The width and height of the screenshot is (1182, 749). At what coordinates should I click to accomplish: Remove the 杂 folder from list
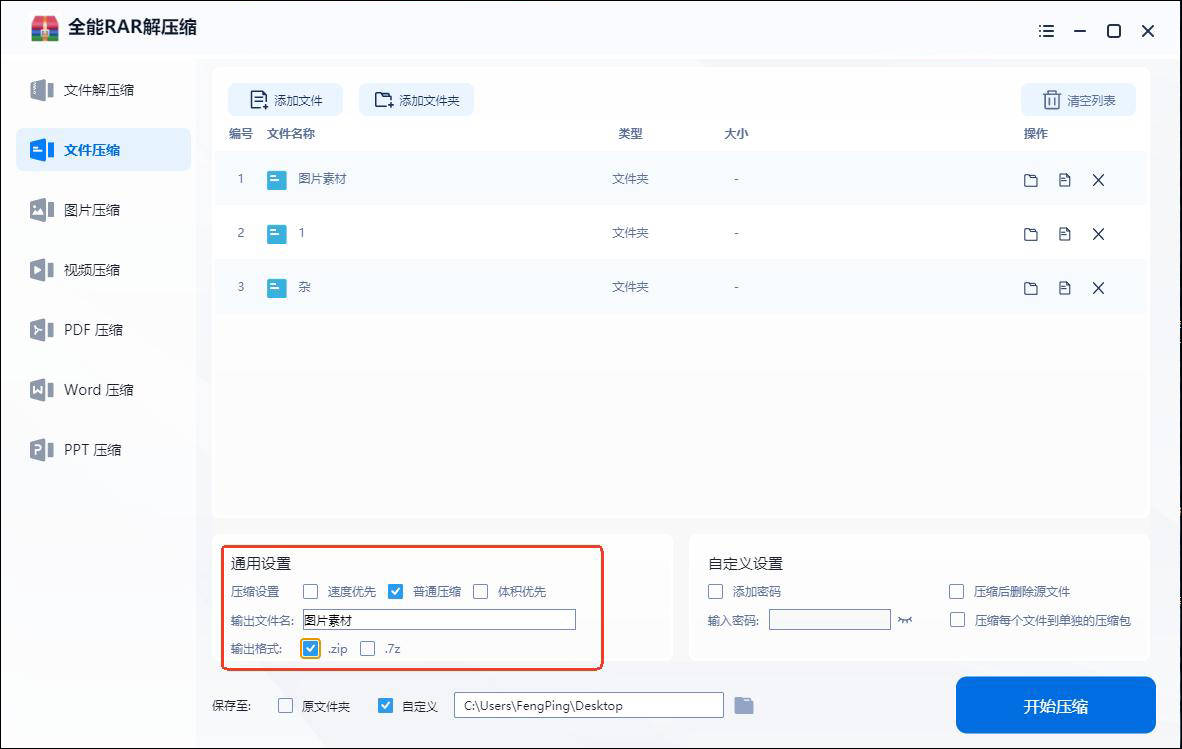point(1098,288)
